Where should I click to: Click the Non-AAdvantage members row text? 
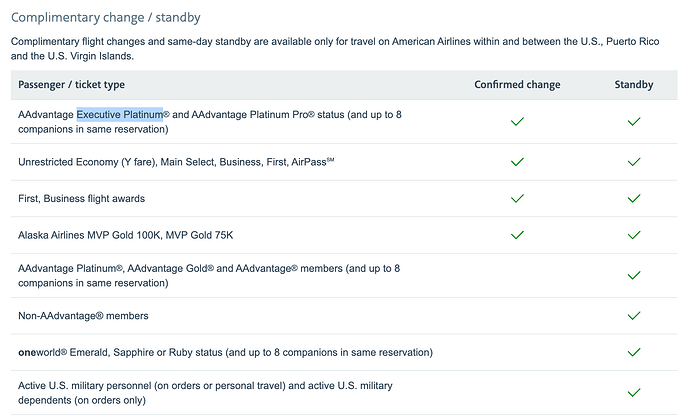[83, 315]
